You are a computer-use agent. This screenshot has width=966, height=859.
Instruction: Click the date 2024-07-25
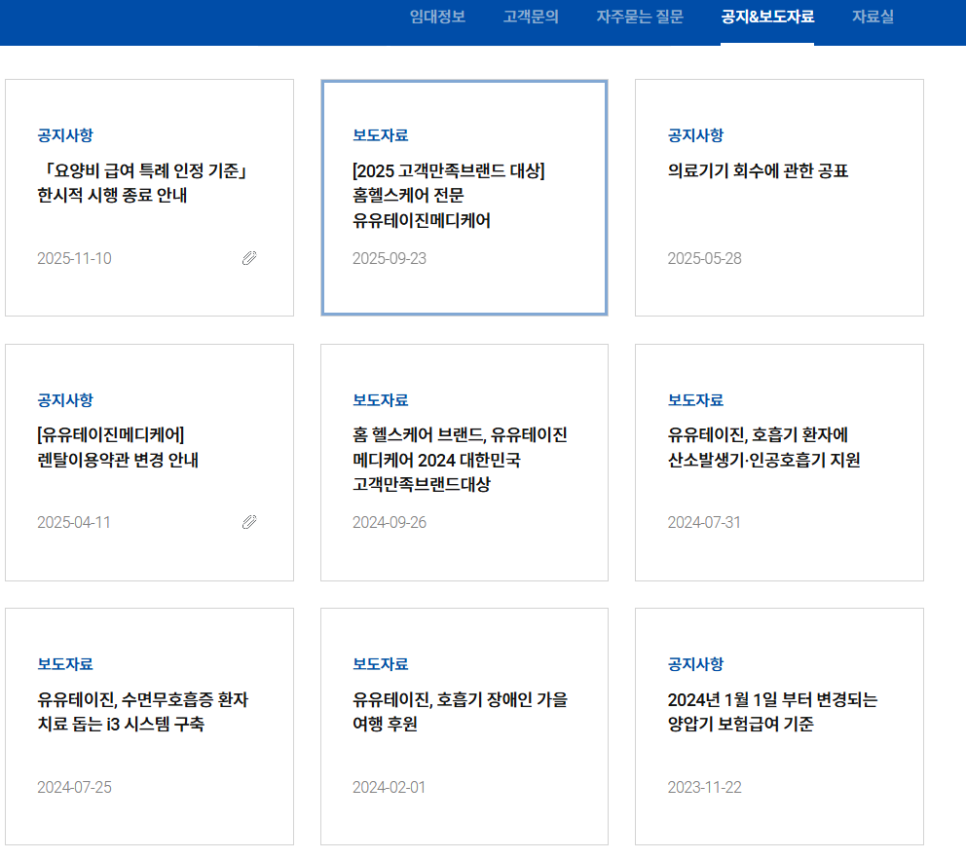pyautogui.click(x=74, y=787)
